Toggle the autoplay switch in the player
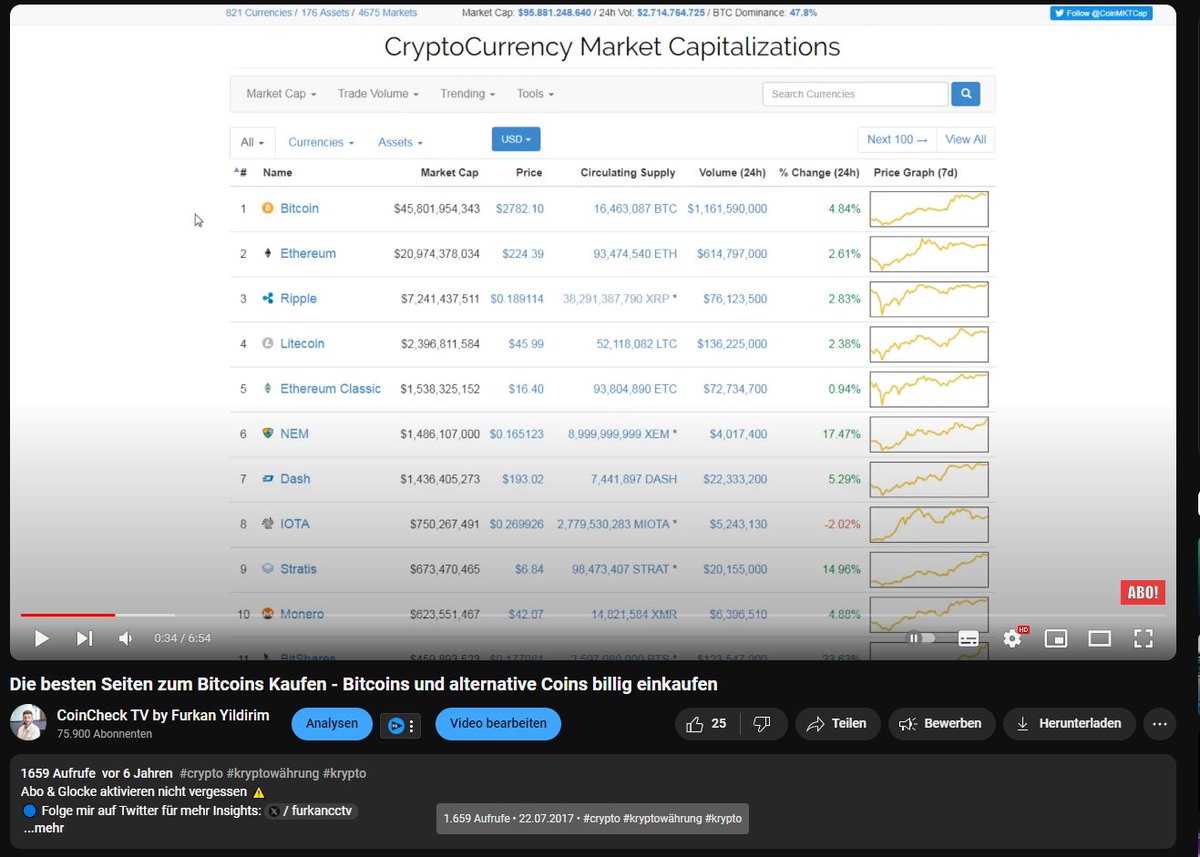 click(x=922, y=638)
